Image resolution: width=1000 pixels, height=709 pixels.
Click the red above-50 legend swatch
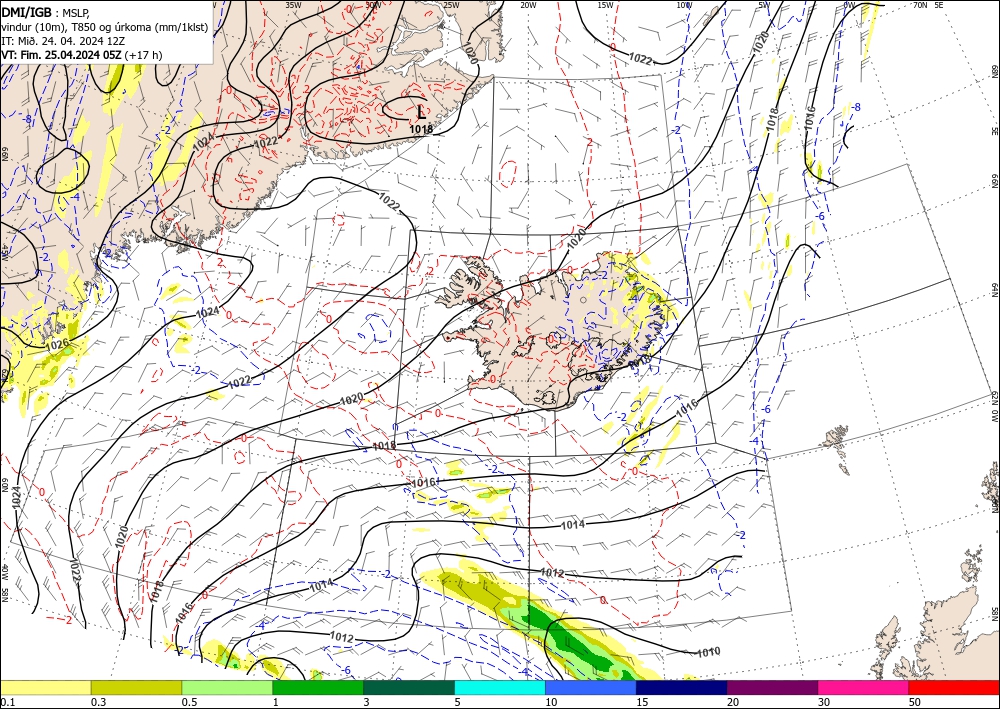tap(954, 687)
